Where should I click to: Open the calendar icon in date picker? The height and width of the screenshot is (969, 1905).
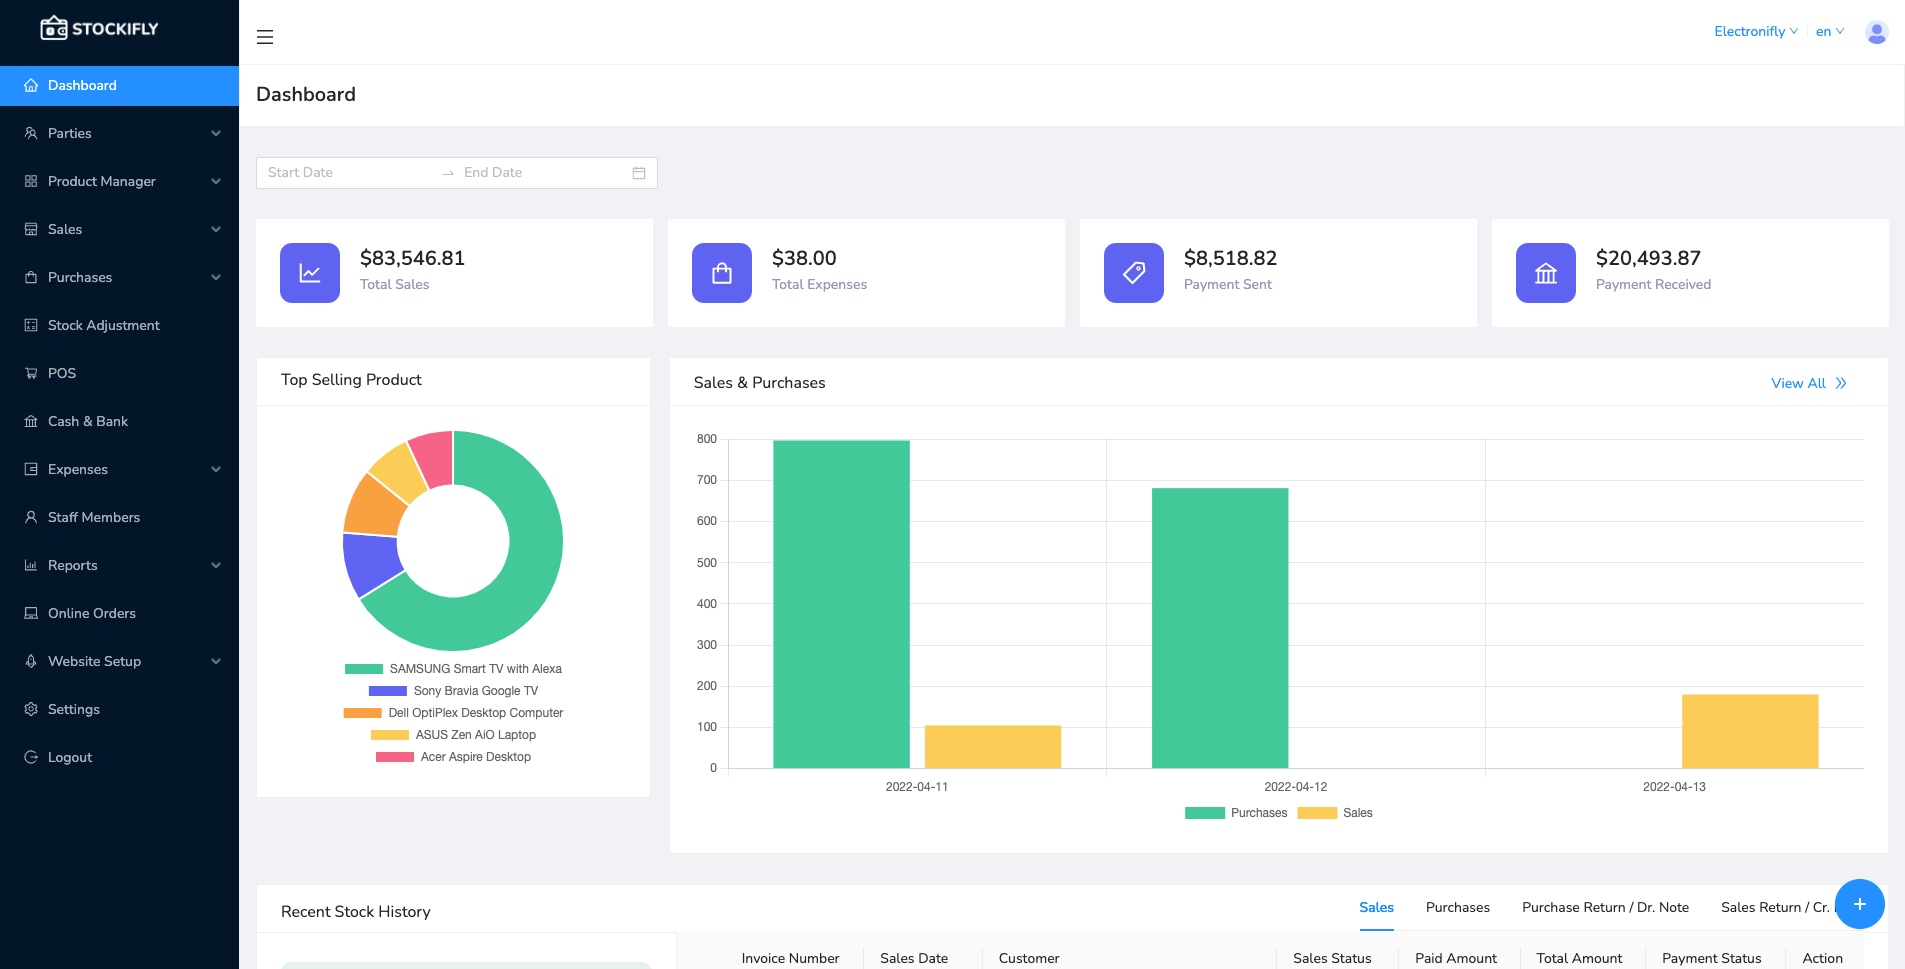click(639, 172)
